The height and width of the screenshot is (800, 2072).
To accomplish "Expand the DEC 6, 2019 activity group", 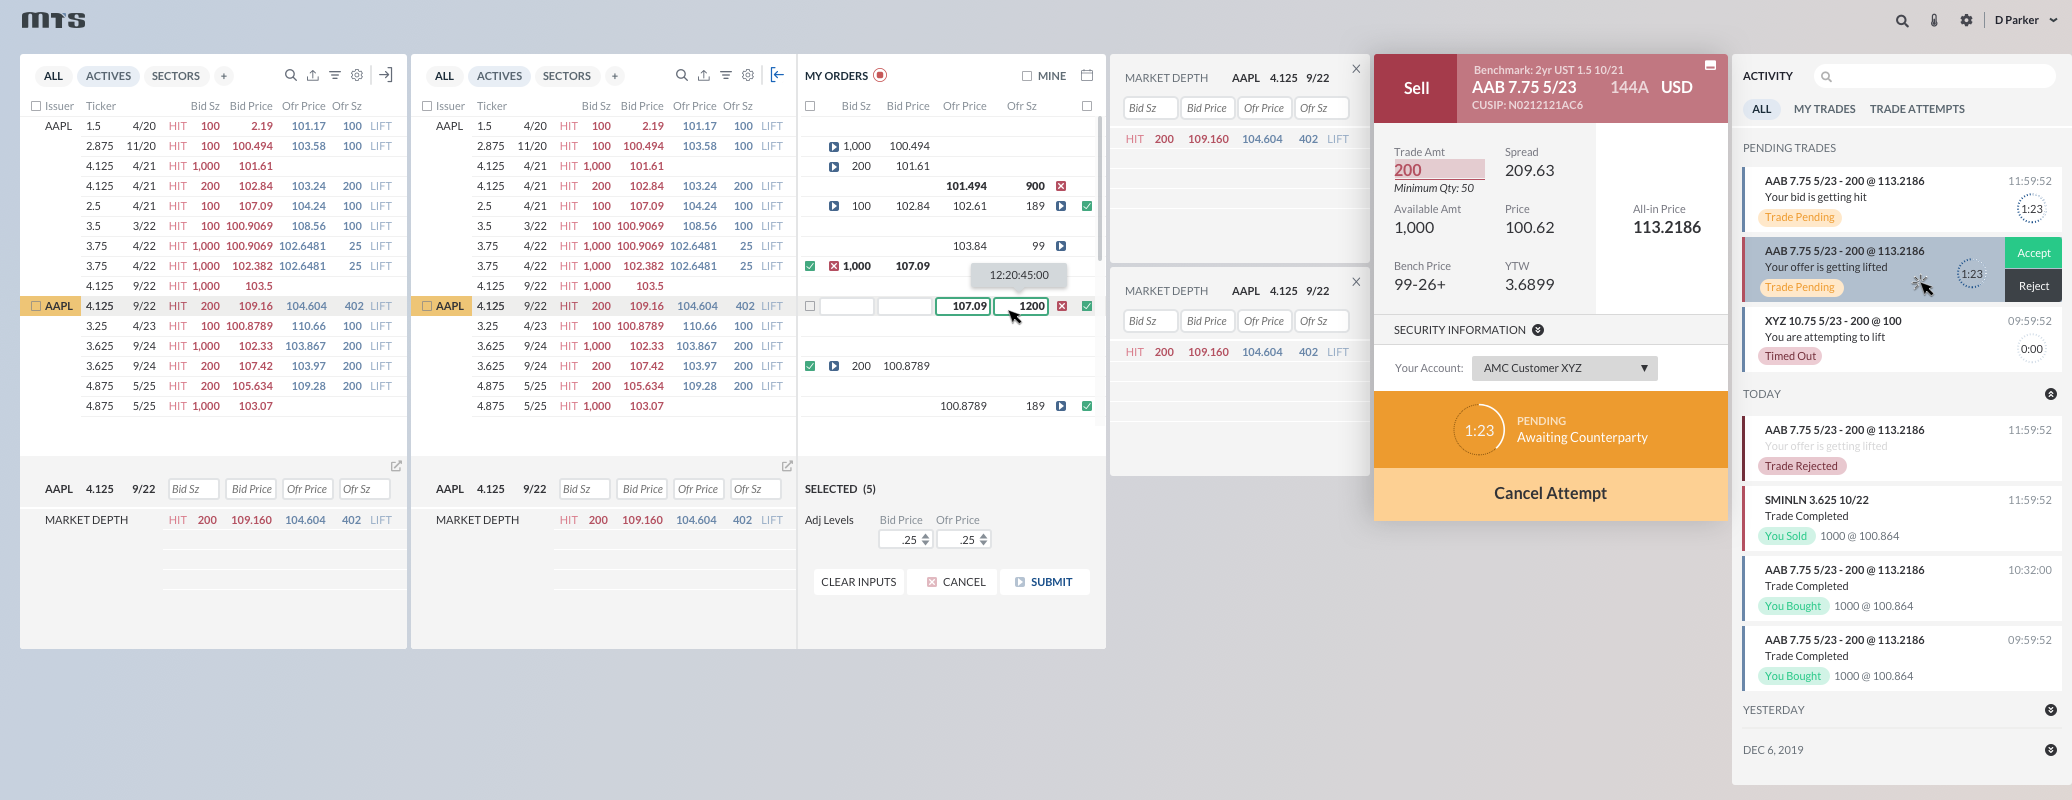I will pos(2051,750).
